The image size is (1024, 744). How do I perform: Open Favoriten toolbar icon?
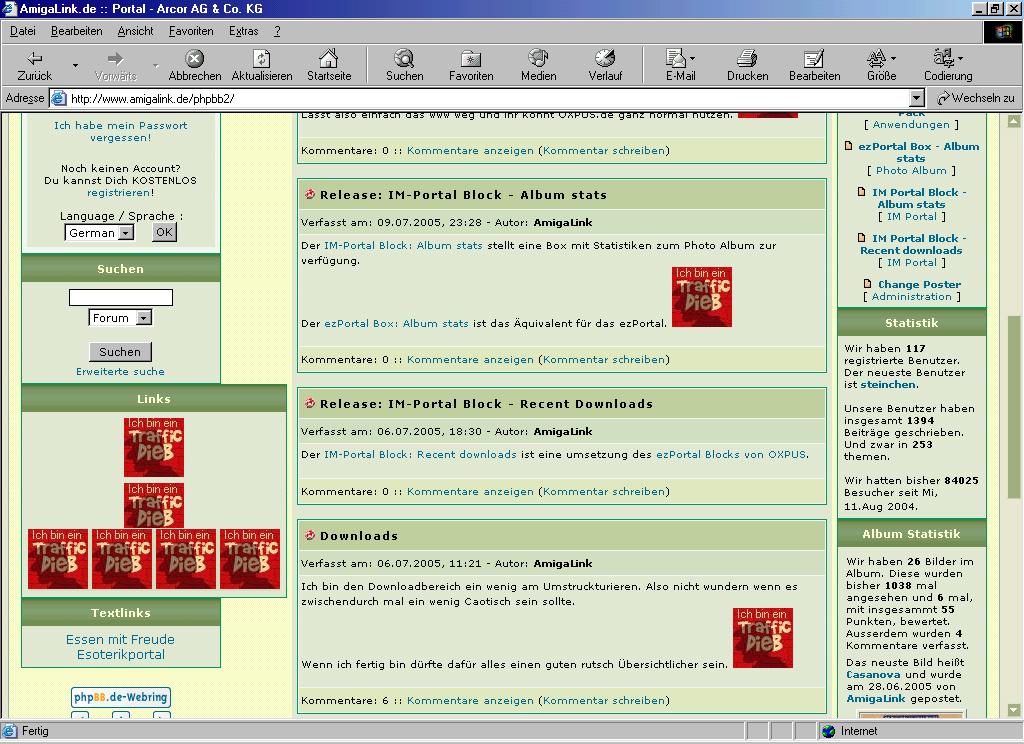[470, 59]
